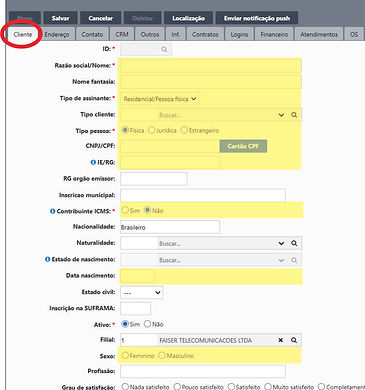This screenshot has width=365, height=390.
Task: Open Tipo de assinante dropdown
Action: (x=160, y=99)
